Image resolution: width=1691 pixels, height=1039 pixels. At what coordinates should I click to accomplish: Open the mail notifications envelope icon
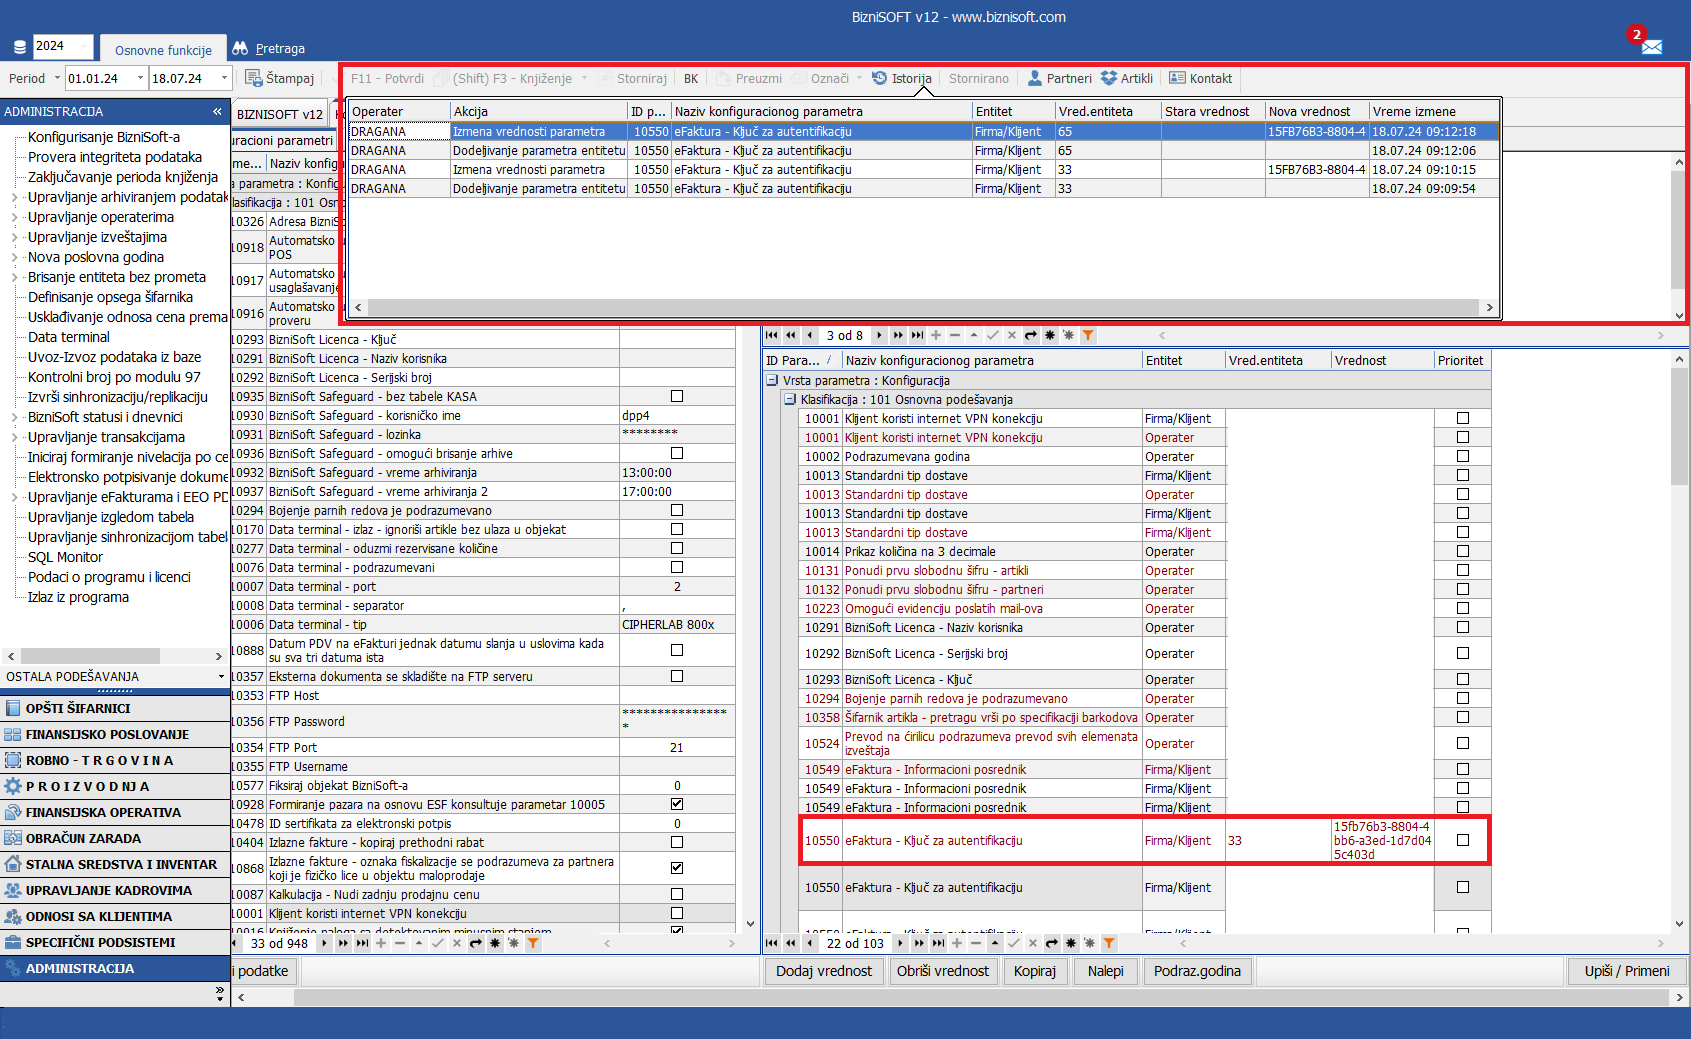(x=1651, y=47)
